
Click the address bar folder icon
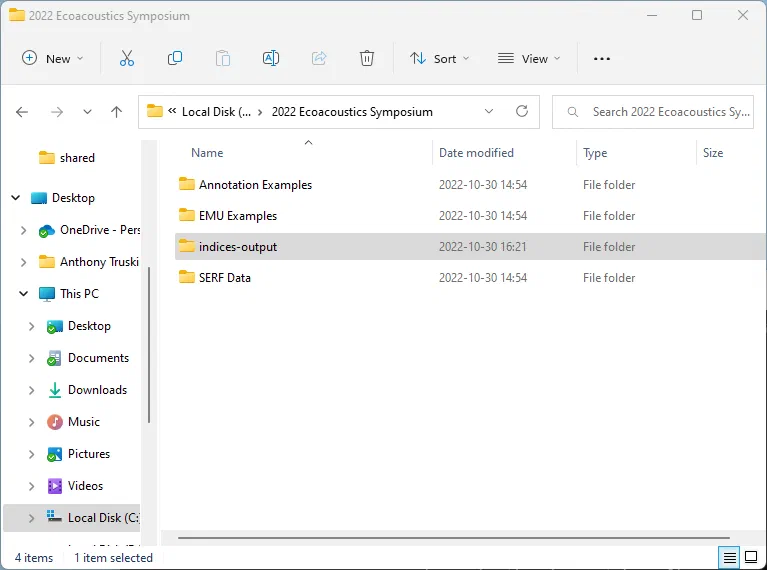155,111
